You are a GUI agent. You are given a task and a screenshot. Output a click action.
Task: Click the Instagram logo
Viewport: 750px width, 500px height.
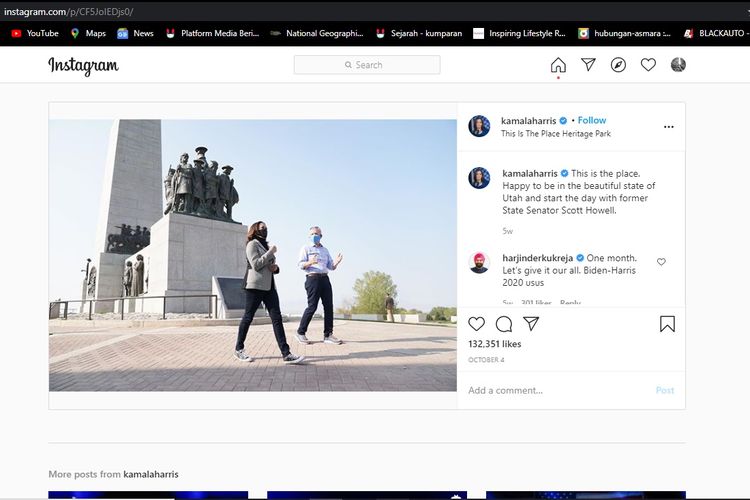(83, 66)
